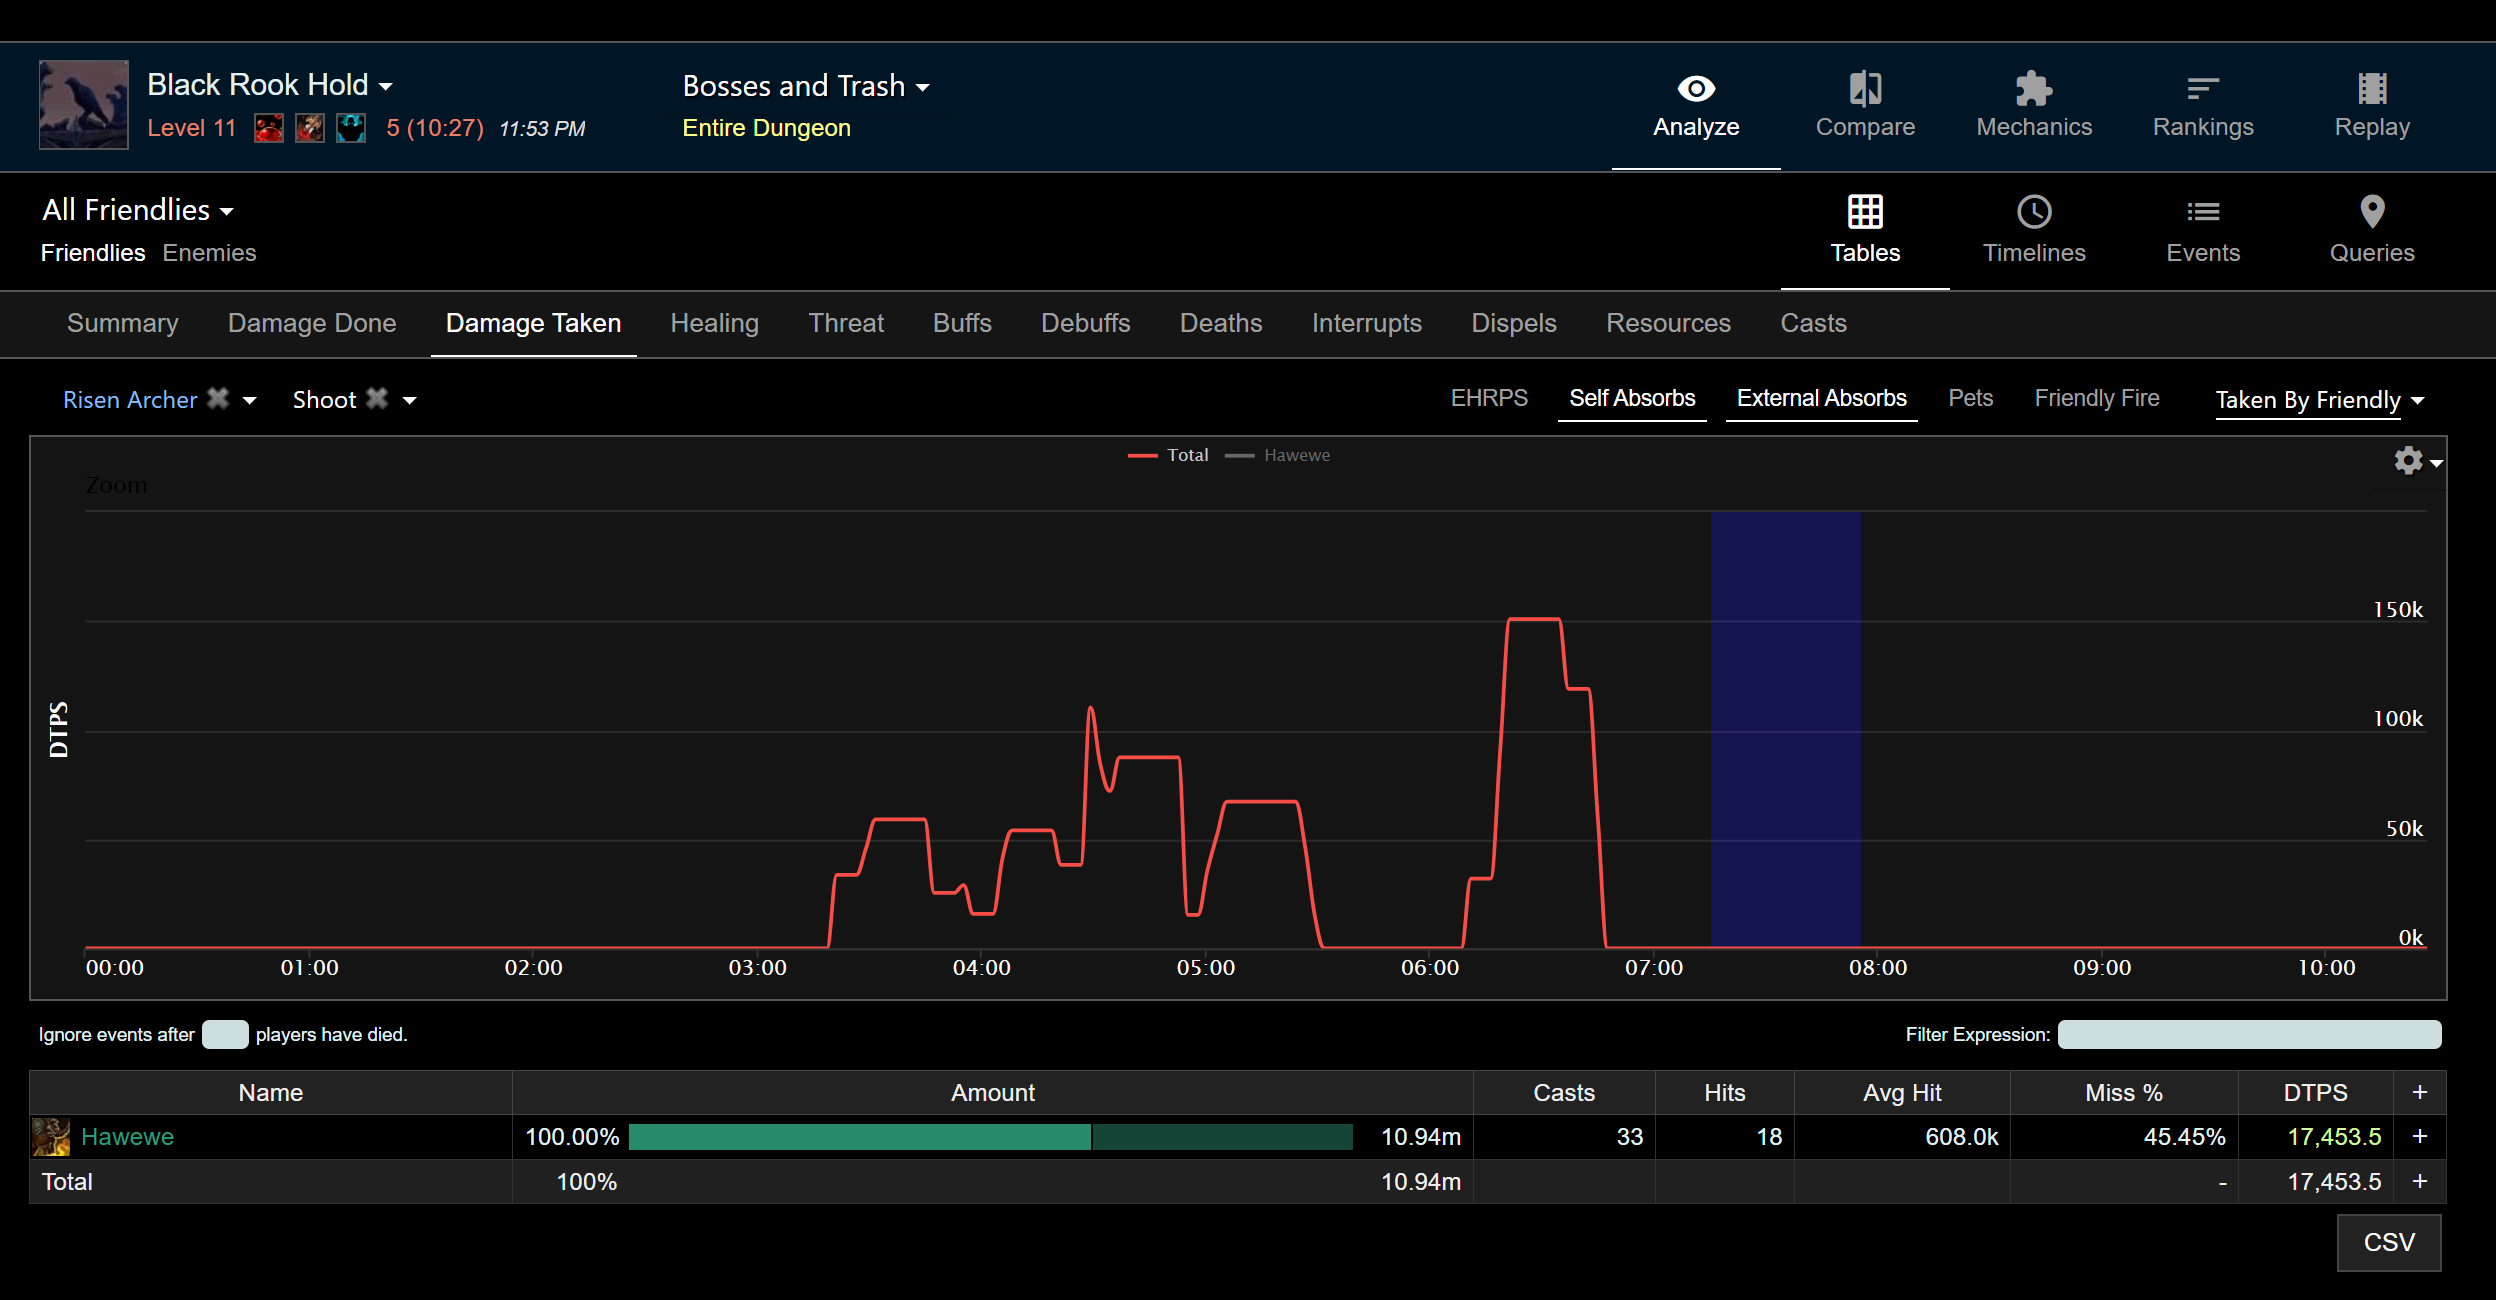
Task: Open the Analyze eye icon view
Action: pos(1696,89)
